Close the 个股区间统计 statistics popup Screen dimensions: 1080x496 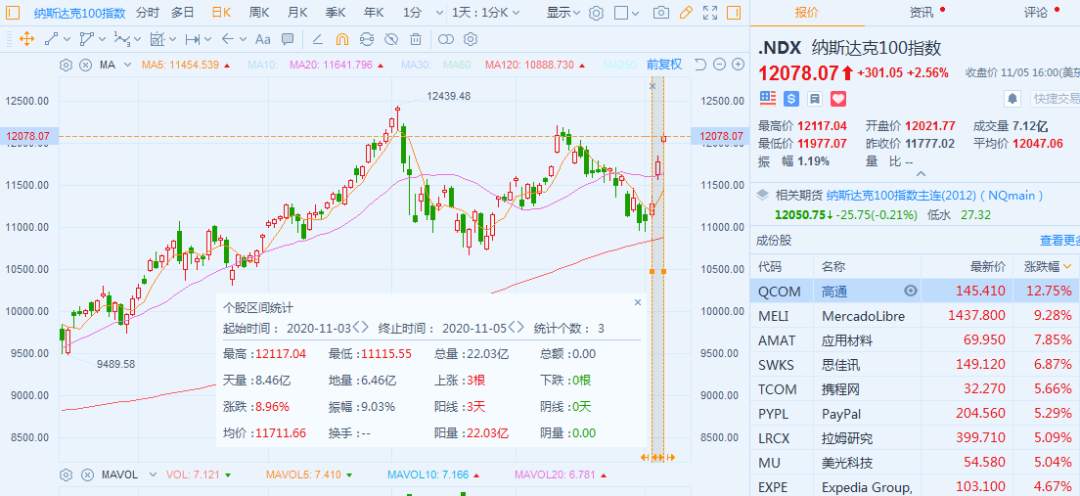[637, 302]
